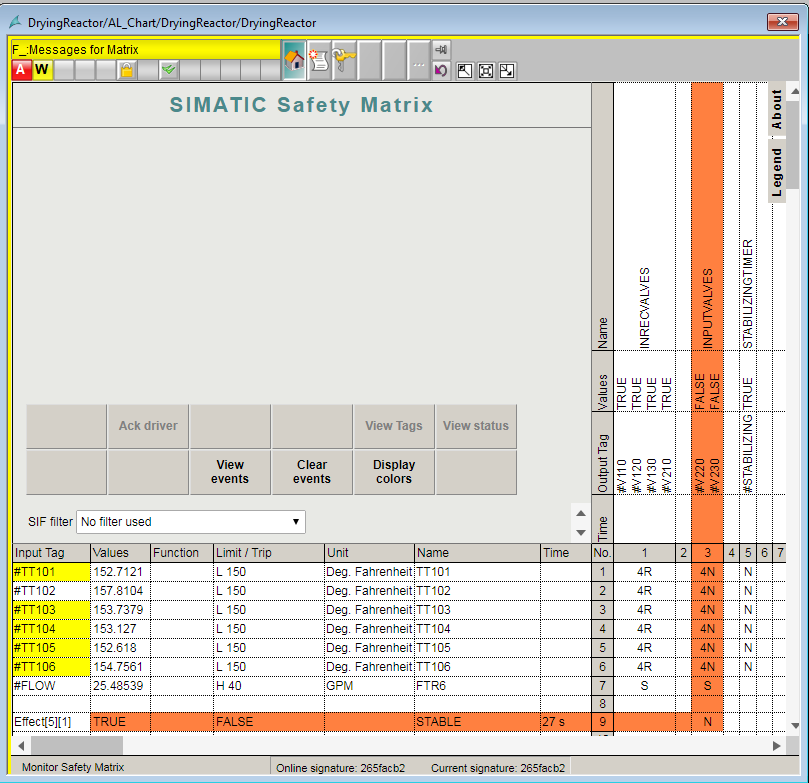Click the vertical scrollbar down arrow
This screenshot has height=783, width=809.
pos(795,726)
